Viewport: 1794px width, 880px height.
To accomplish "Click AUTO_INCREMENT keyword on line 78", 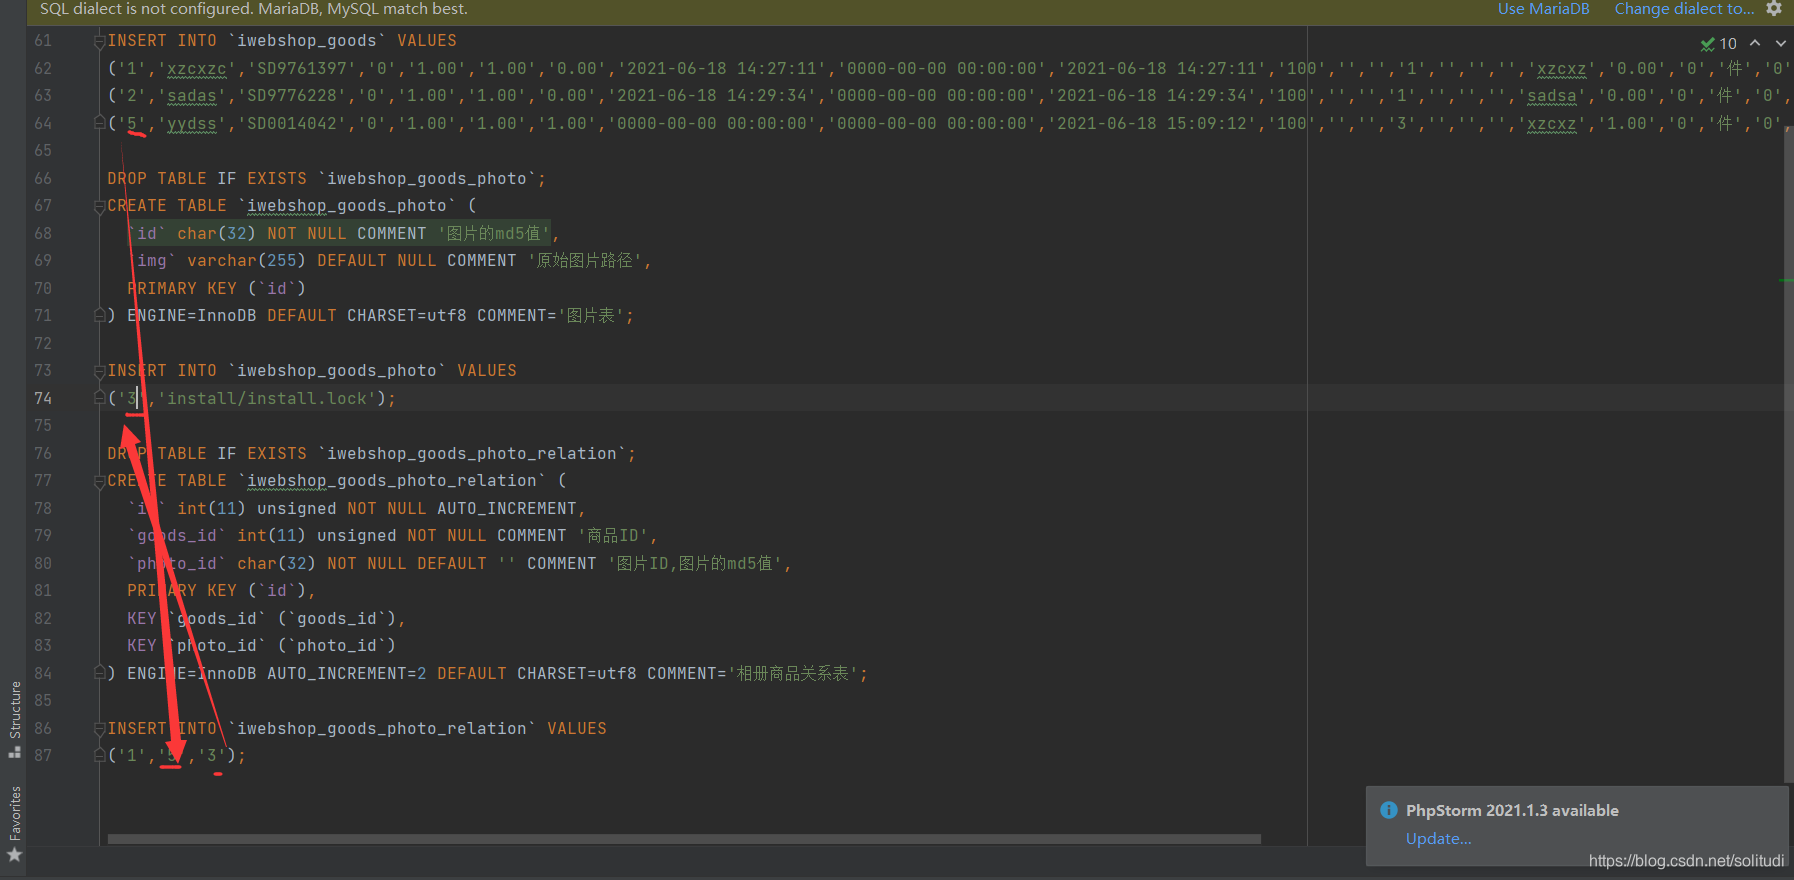I will (507, 508).
